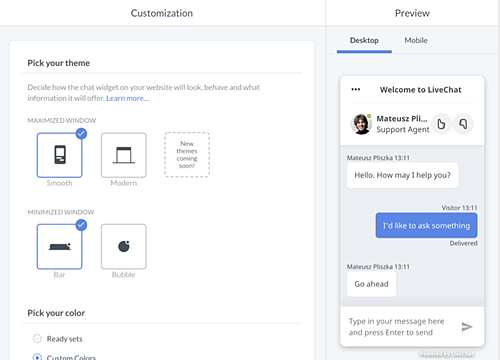Open the Learn more link

pos(128,98)
